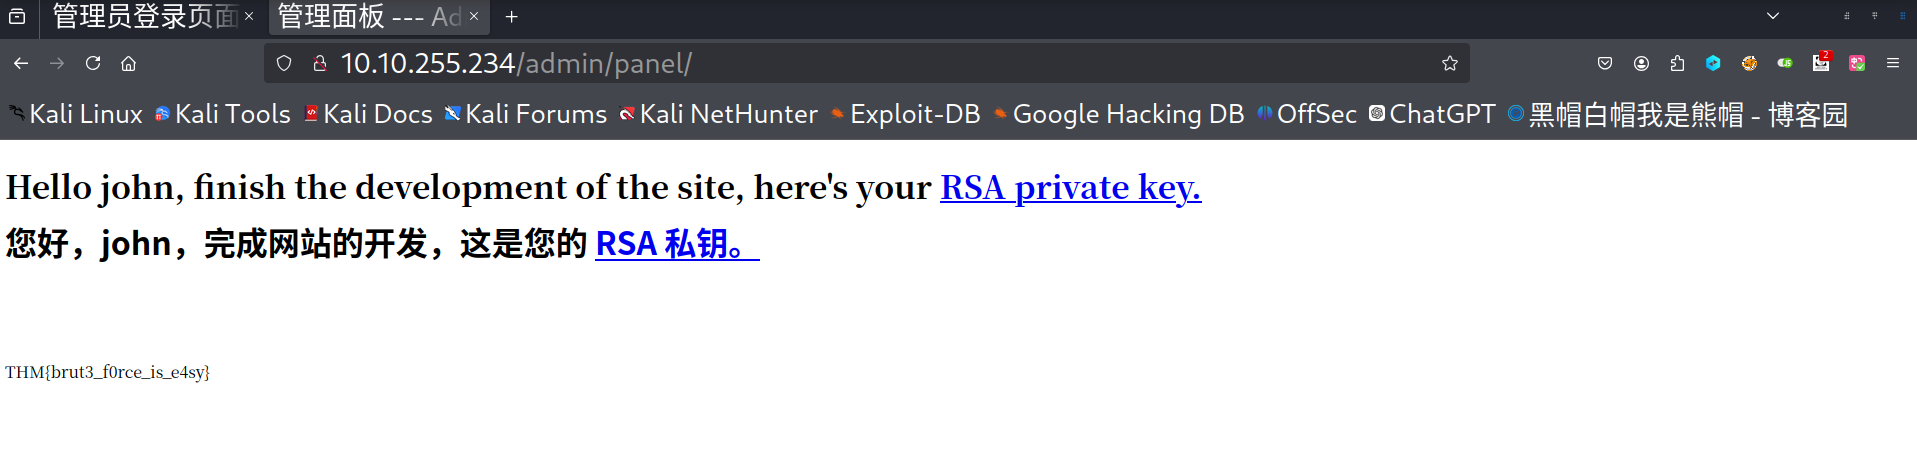Open the English RSA private key link
Image resolution: width=1917 pixels, height=459 pixels.
click(x=1070, y=187)
